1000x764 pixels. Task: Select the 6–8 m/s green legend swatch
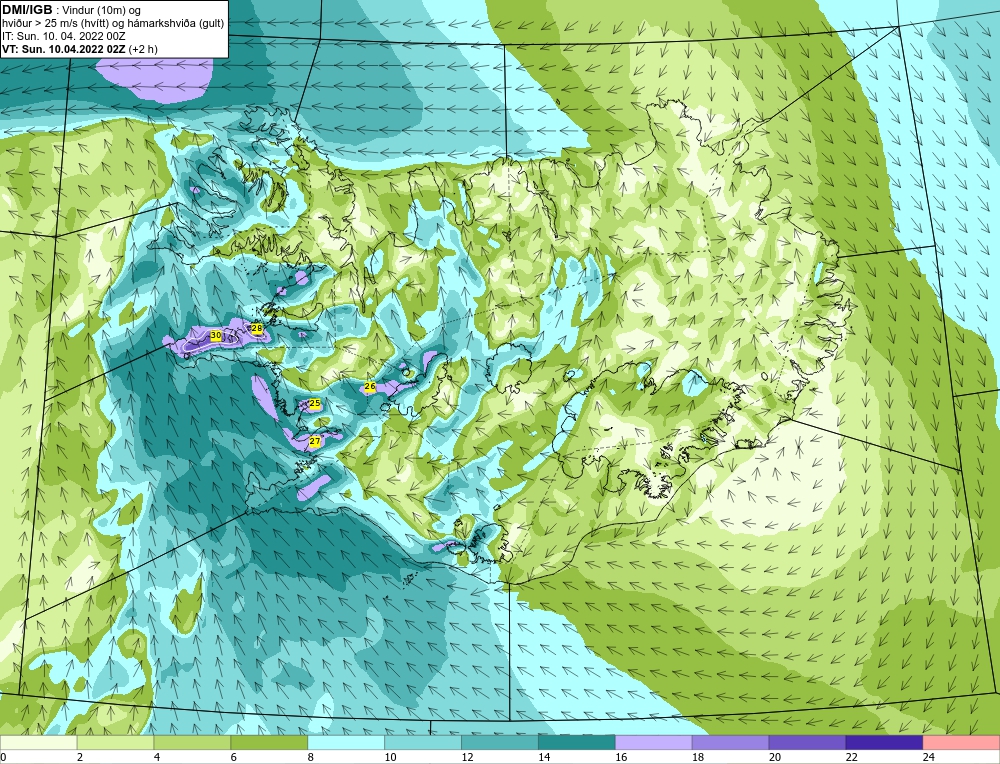269,742
